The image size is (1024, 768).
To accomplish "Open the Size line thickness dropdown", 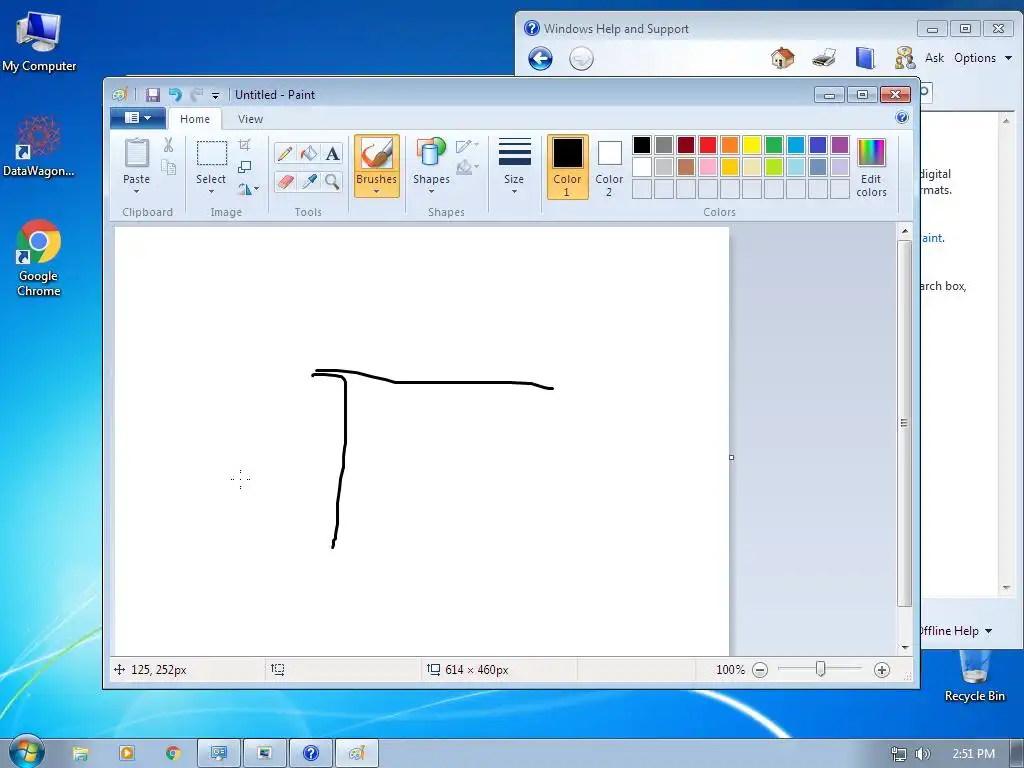I will click(514, 166).
